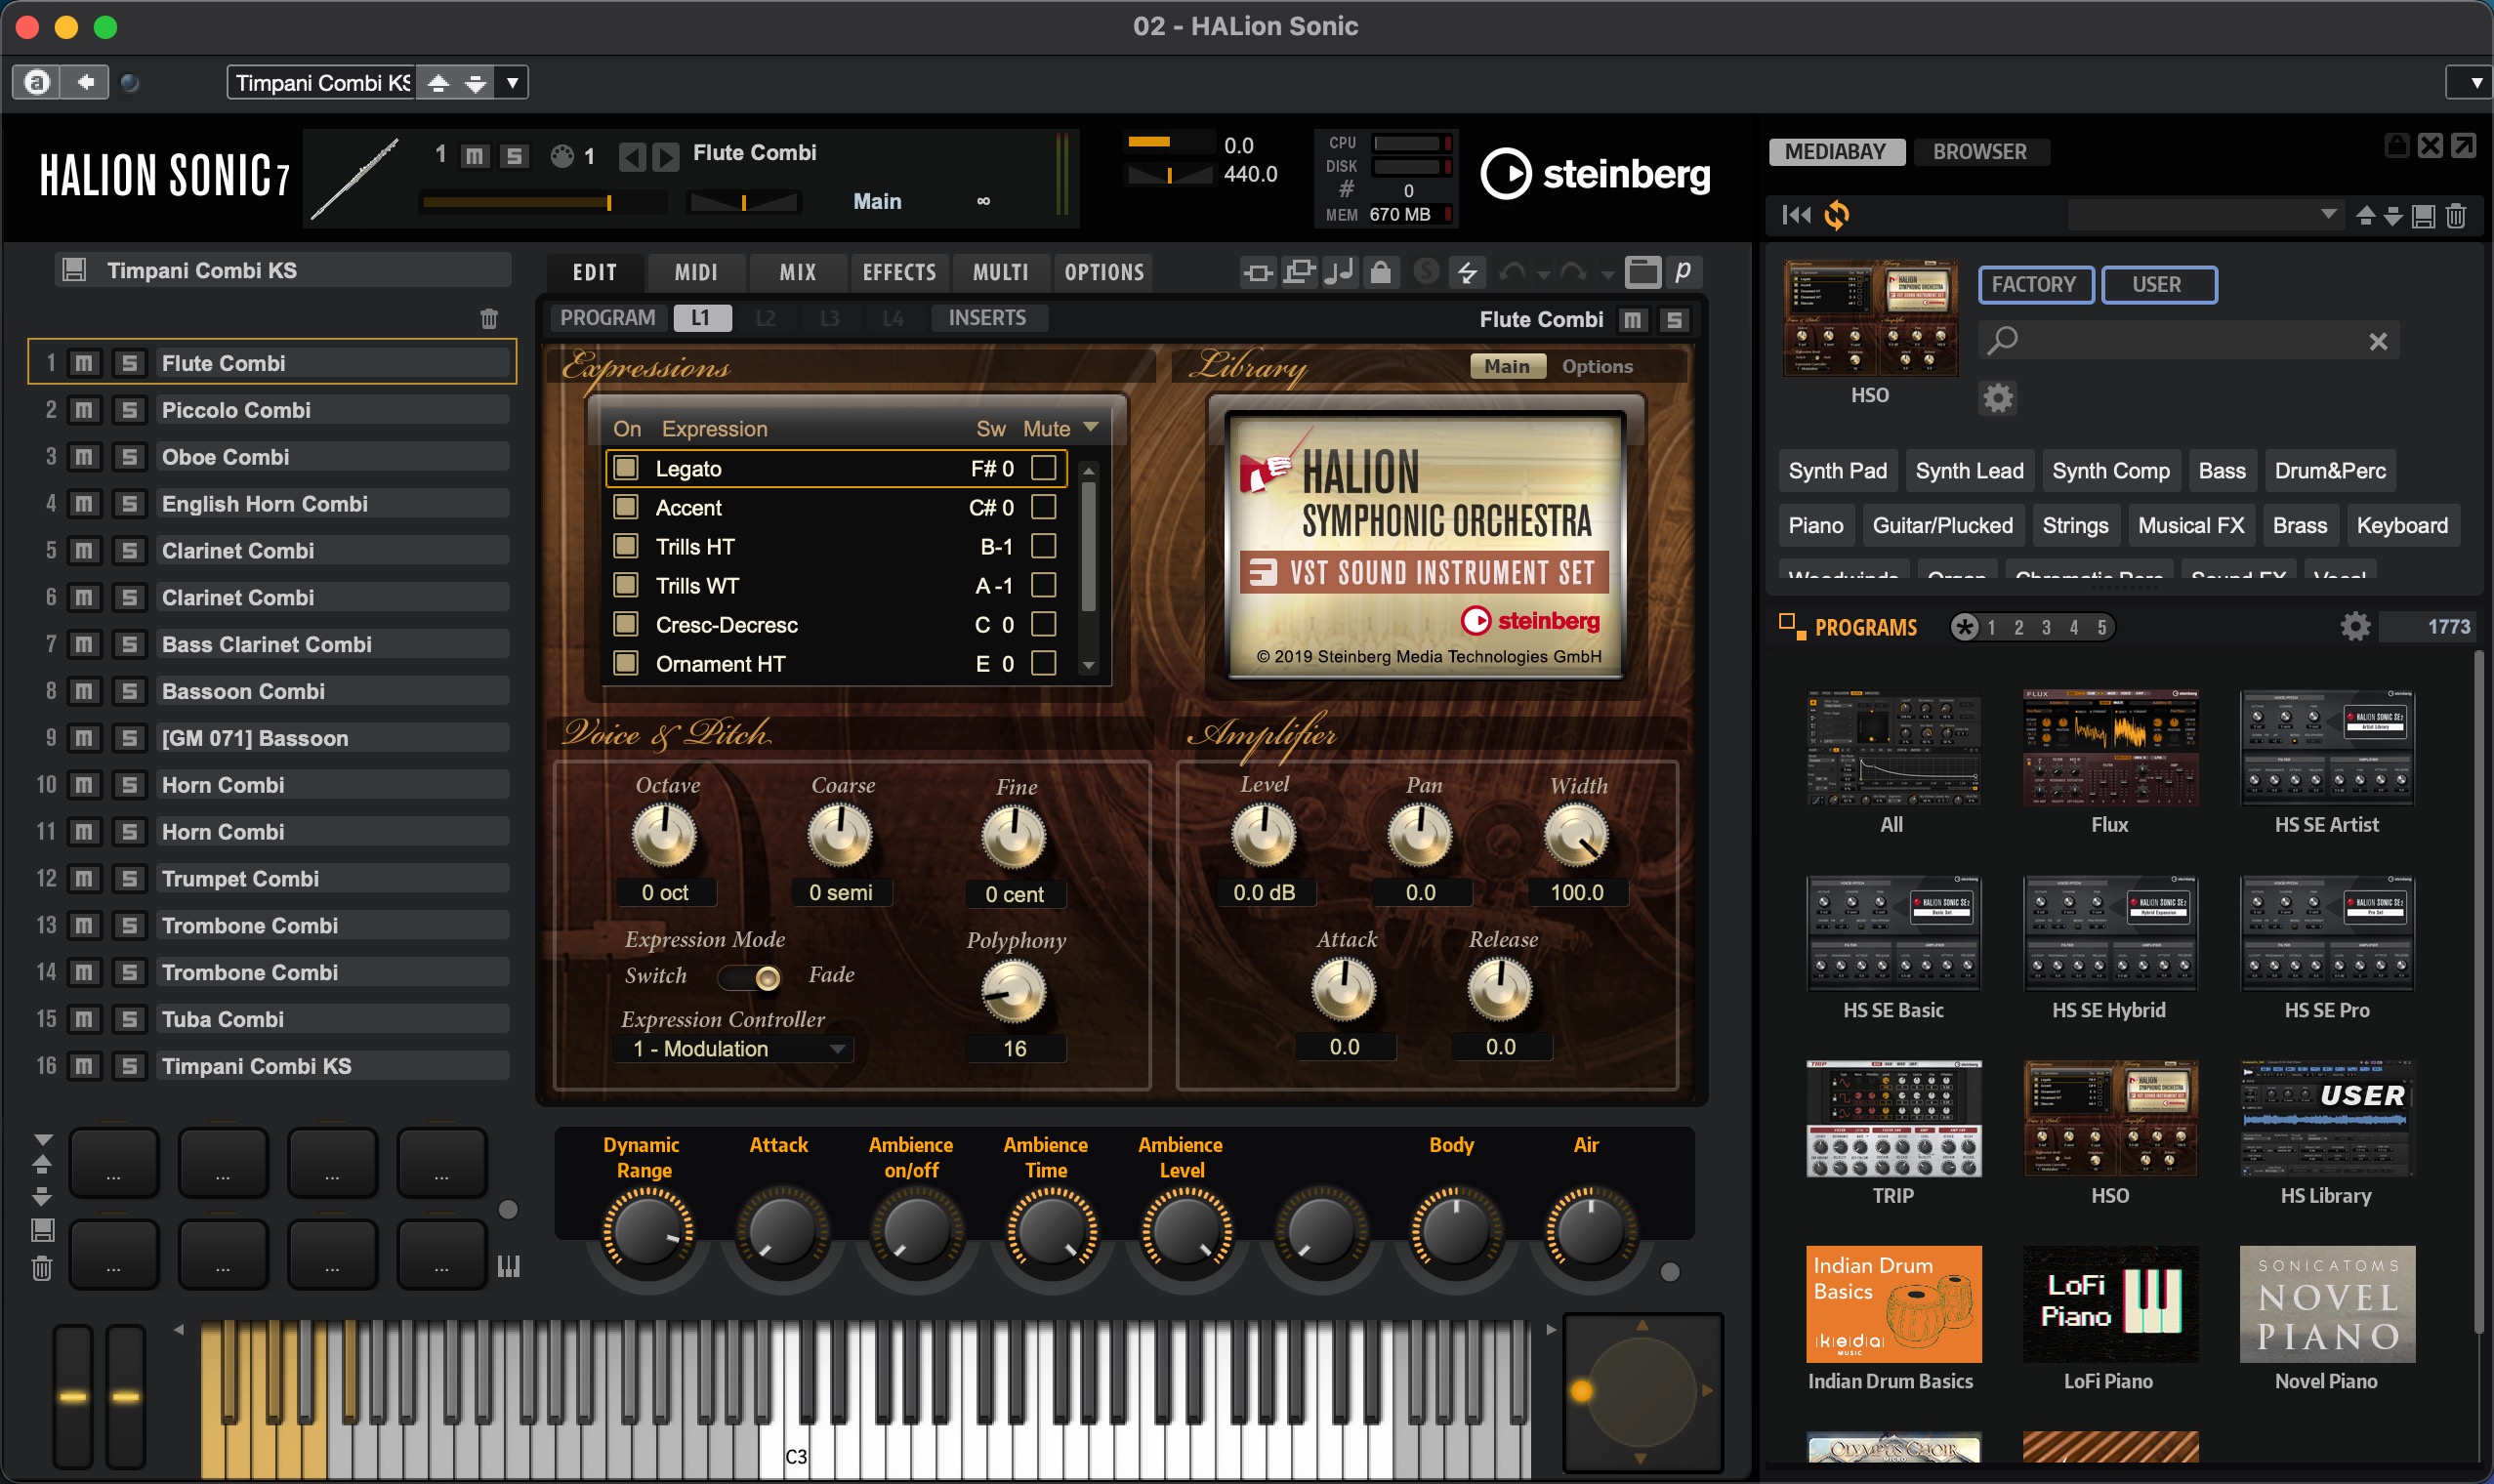Toggle the Accent Mute checkbox

coord(1044,507)
